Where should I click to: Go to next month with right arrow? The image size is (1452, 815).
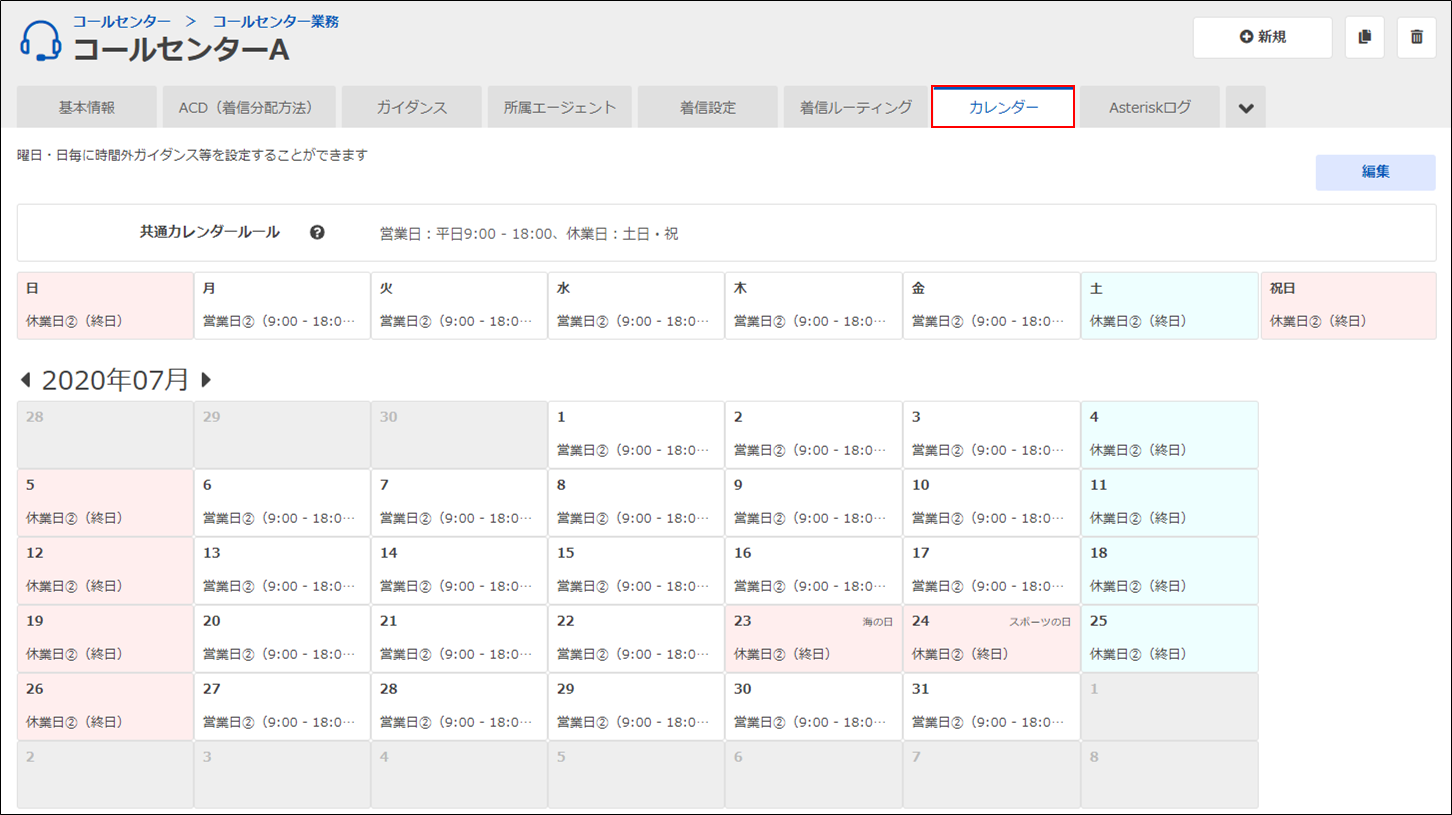tap(206, 380)
